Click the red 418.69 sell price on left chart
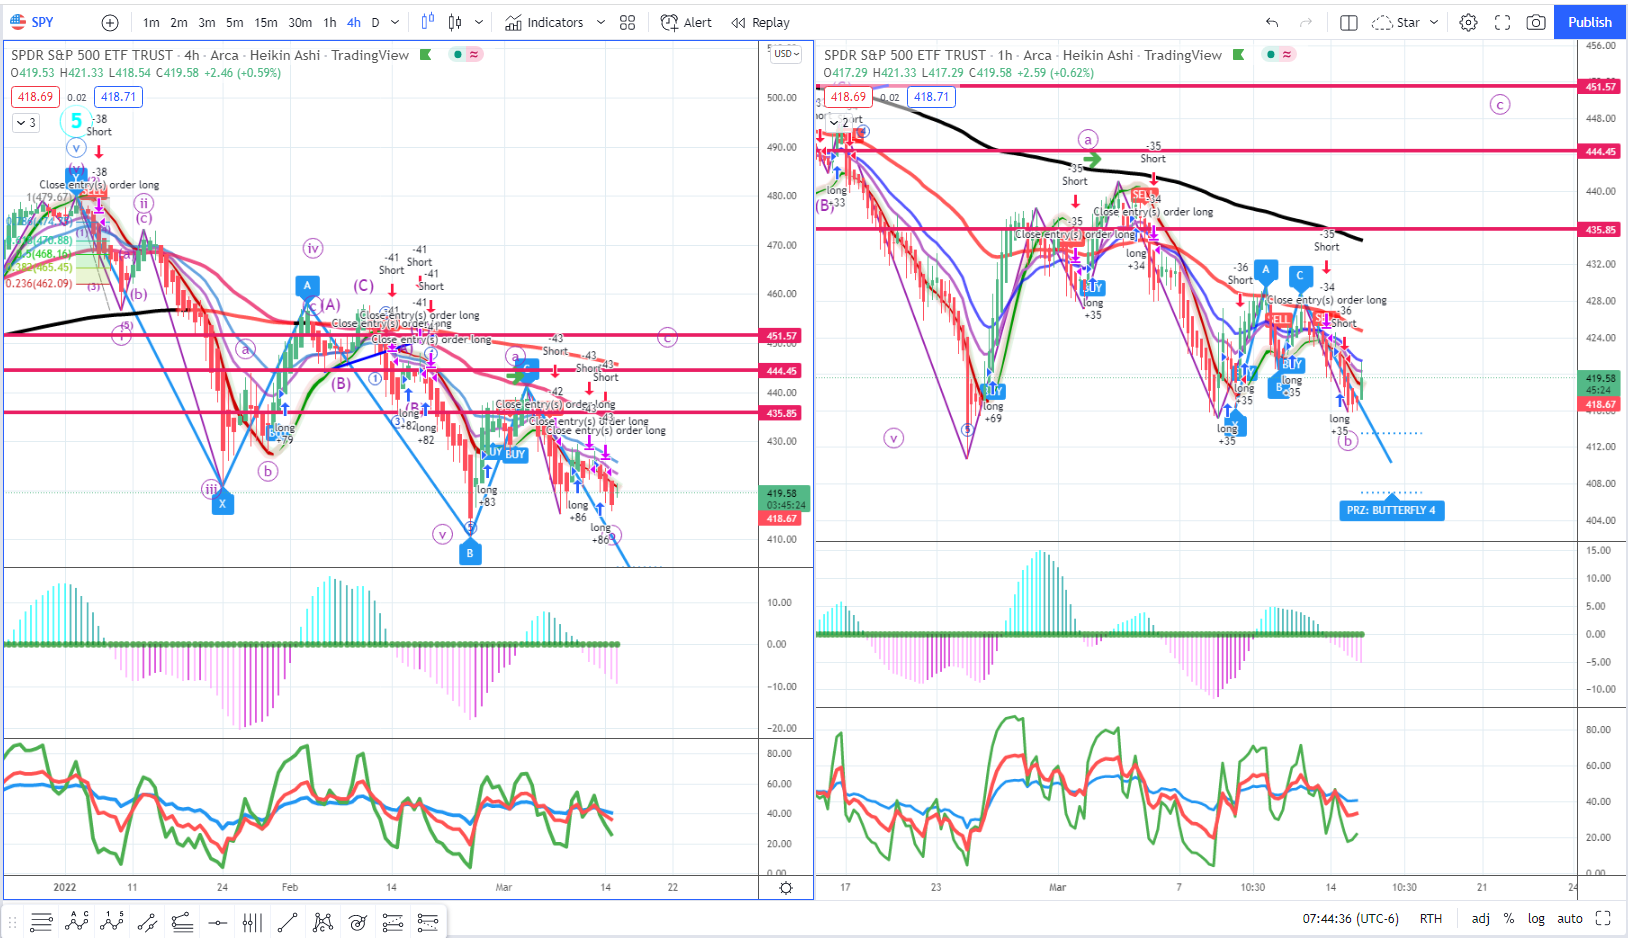The height and width of the screenshot is (938, 1628). [35, 97]
